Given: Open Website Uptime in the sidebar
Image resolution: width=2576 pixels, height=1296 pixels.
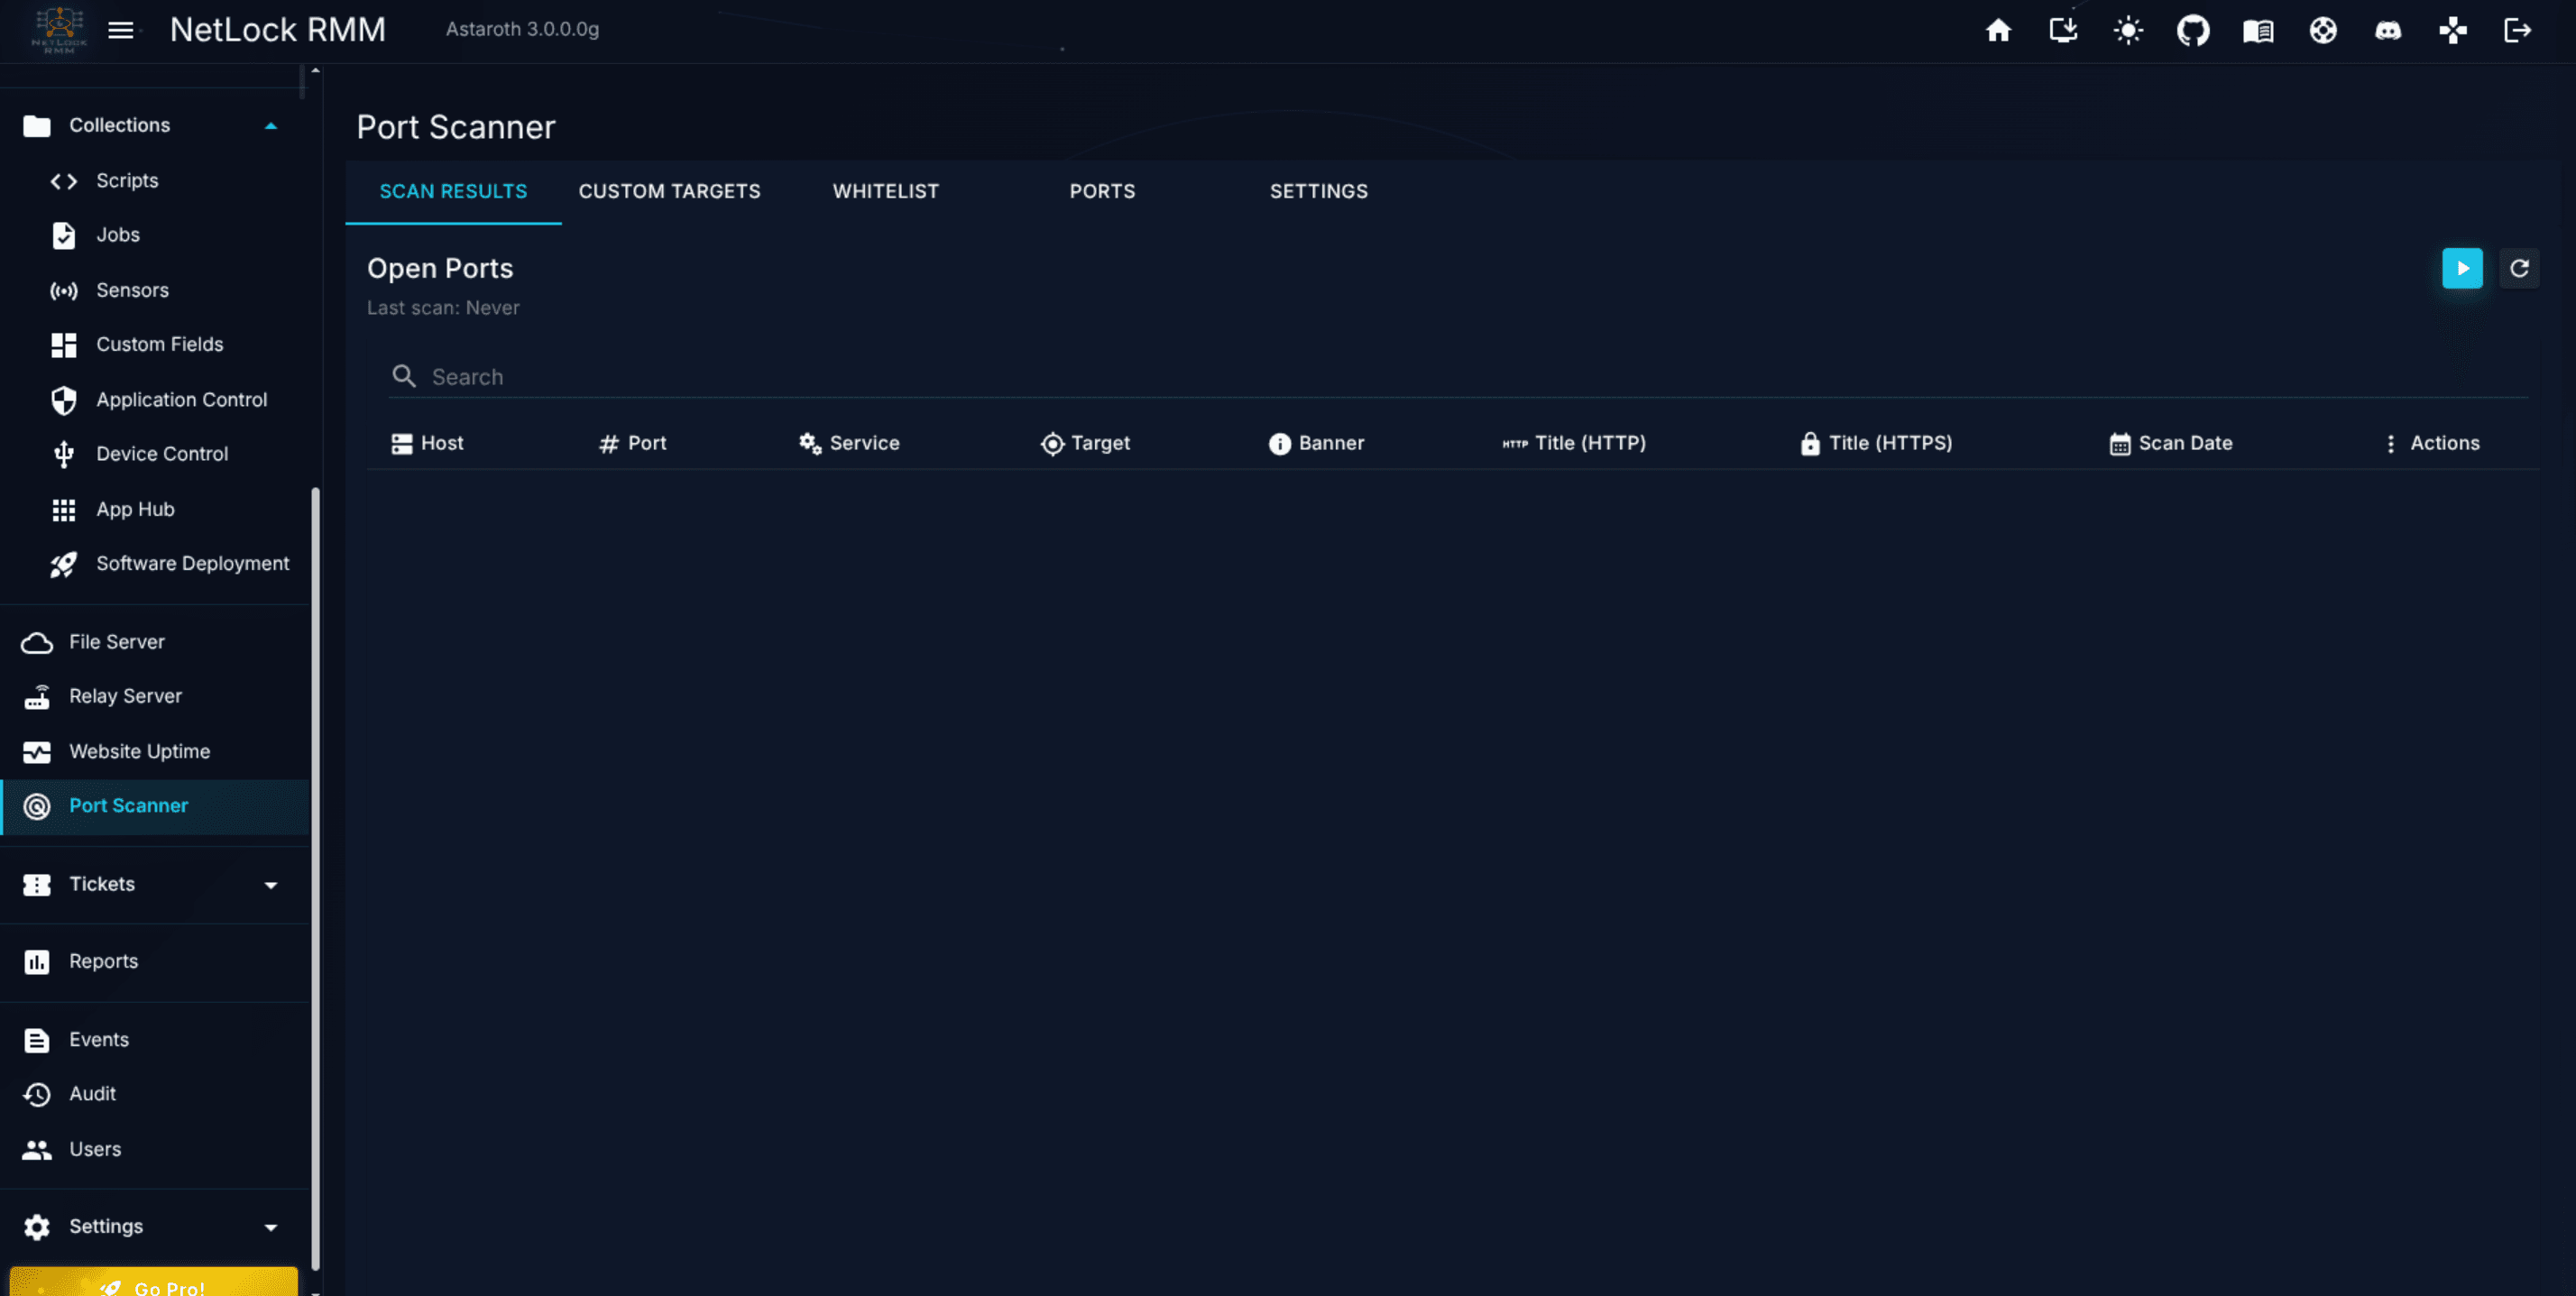Looking at the screenshot, I should tap(155, 751).
